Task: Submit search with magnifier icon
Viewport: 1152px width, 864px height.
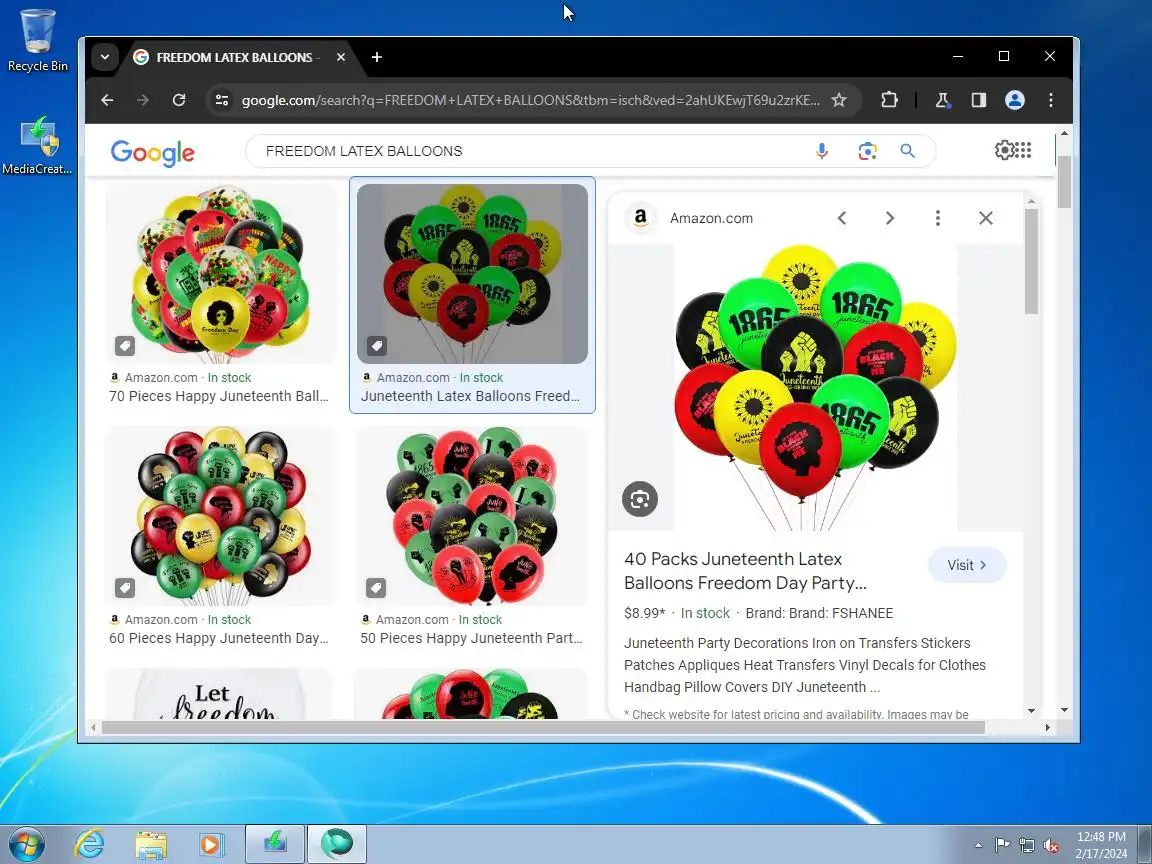Action: pyautogui.click(x=908, y=151)
